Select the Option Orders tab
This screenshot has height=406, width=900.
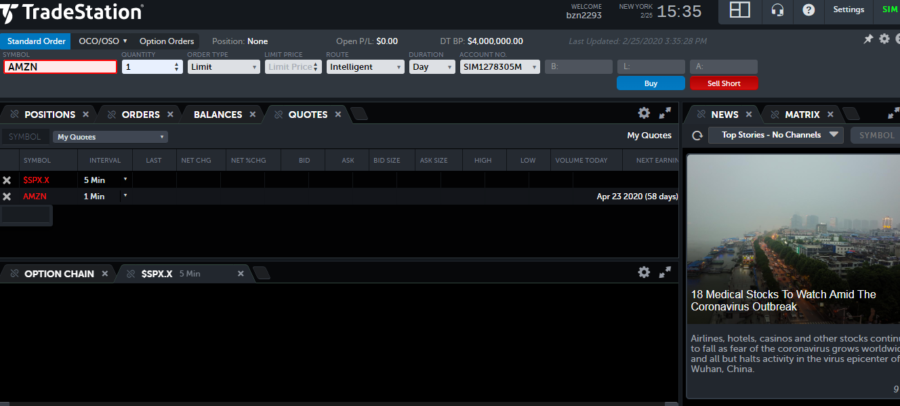(166, 41)
